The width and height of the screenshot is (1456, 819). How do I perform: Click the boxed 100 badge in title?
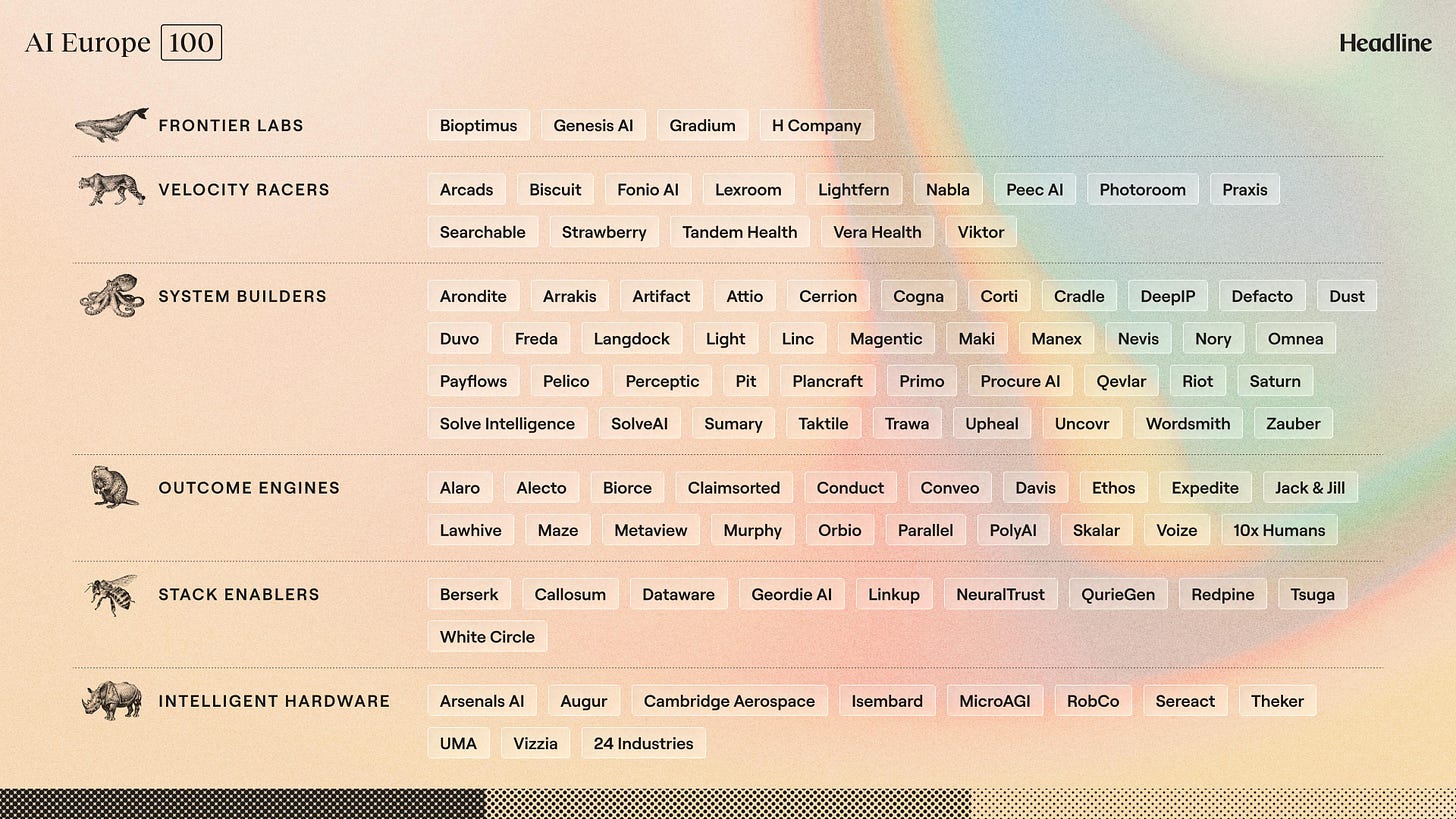(x=191, y=44)
